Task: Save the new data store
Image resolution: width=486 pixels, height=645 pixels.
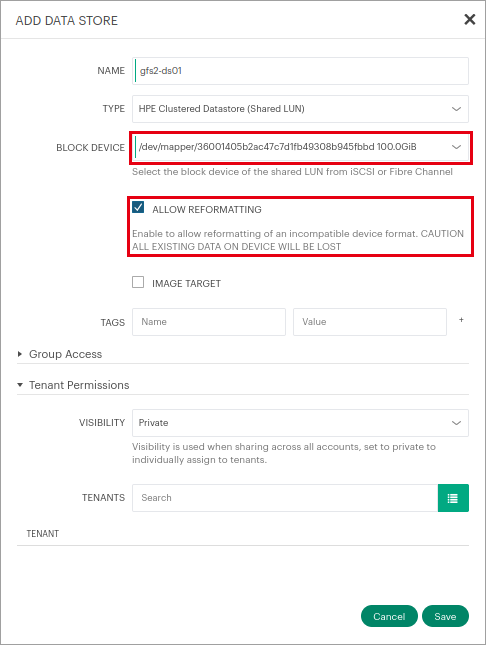Action: pos(445,616)
